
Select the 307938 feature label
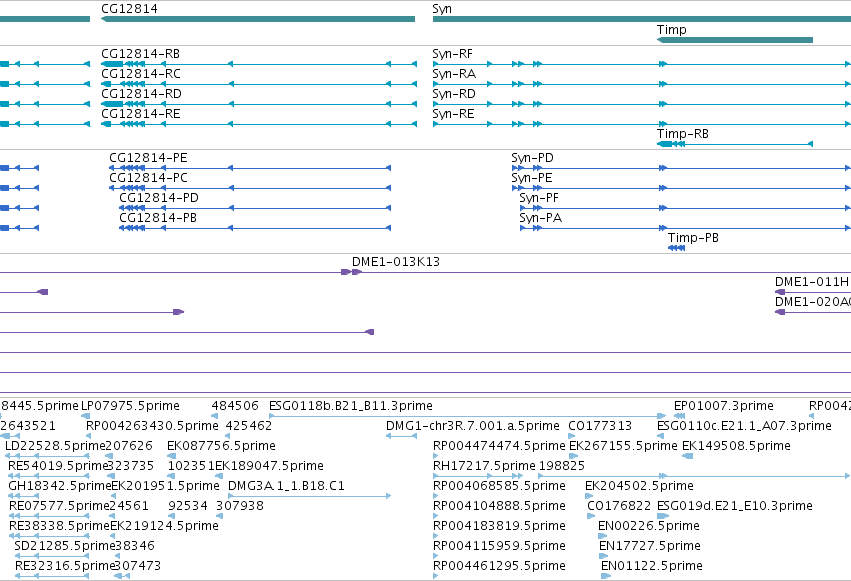coord(240,506)
